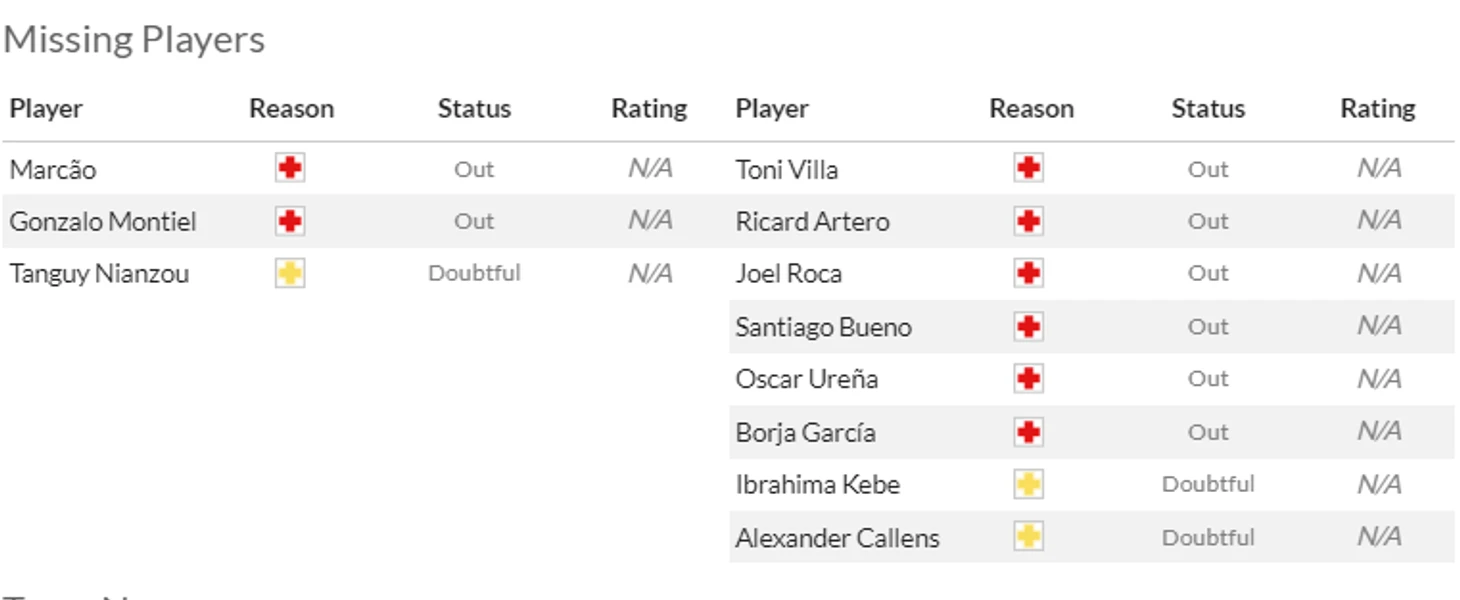Image resolution: width=1460 pixels, height=600 pixels.
Task: Click the right table's Reason column header
Action: coord(1031,108)
